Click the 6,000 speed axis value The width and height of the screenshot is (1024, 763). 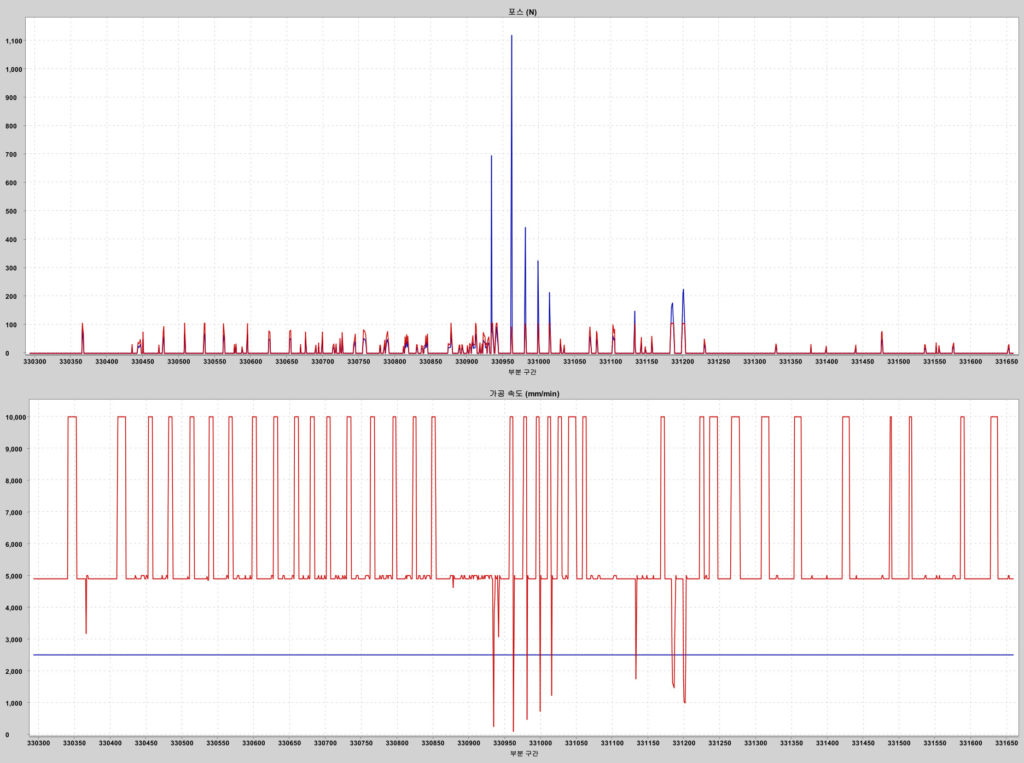[x=14, y=544]
